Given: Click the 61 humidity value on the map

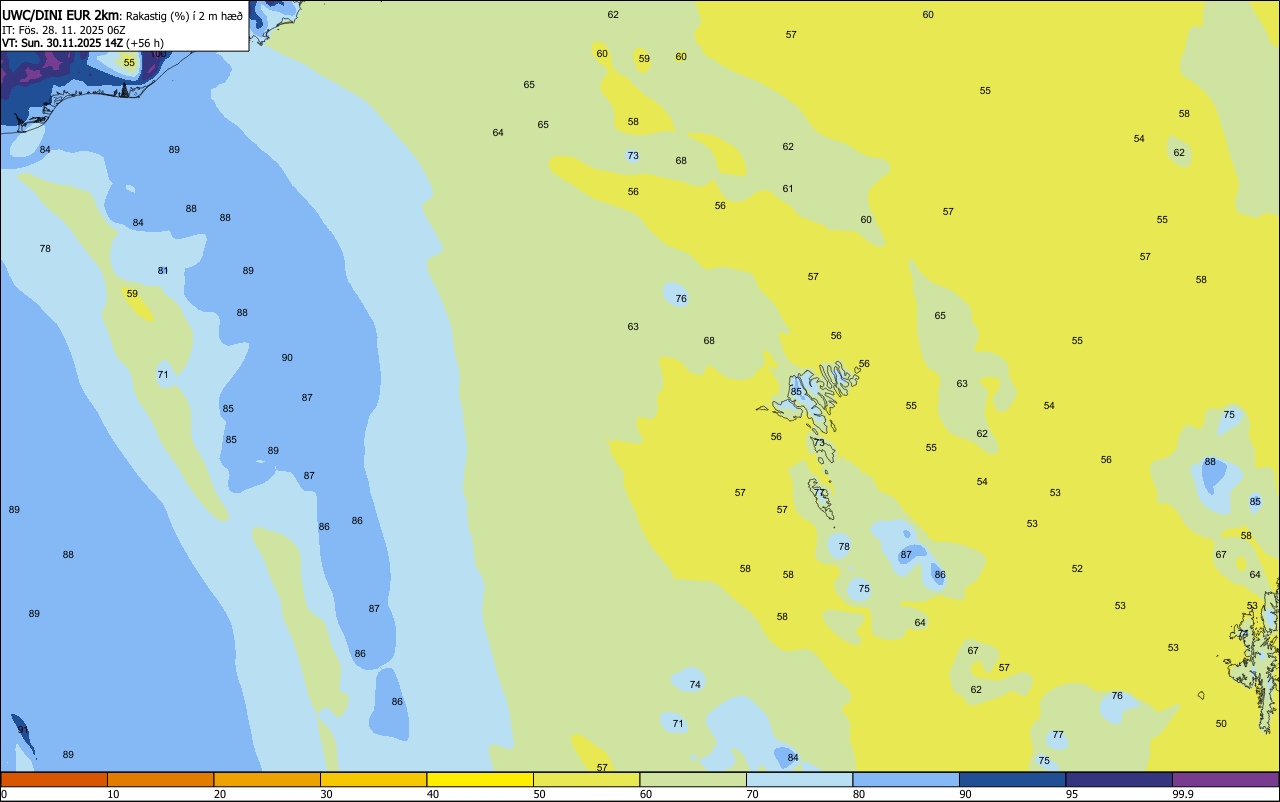Looking at the screenshot, I should [x=788, y=189].
